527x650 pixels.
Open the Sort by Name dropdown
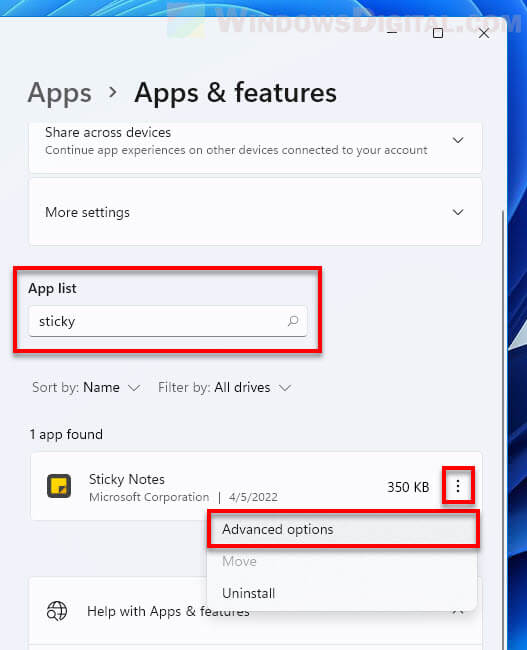tap(86, 387)
